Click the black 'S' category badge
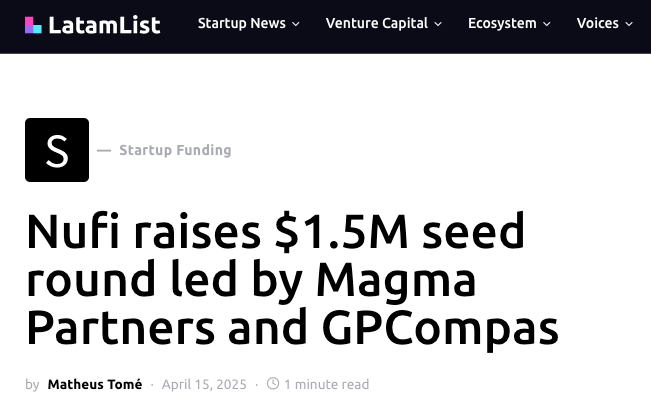Viewport: 651px width, 411px height. pyautogui.click(x=57, y=150)
